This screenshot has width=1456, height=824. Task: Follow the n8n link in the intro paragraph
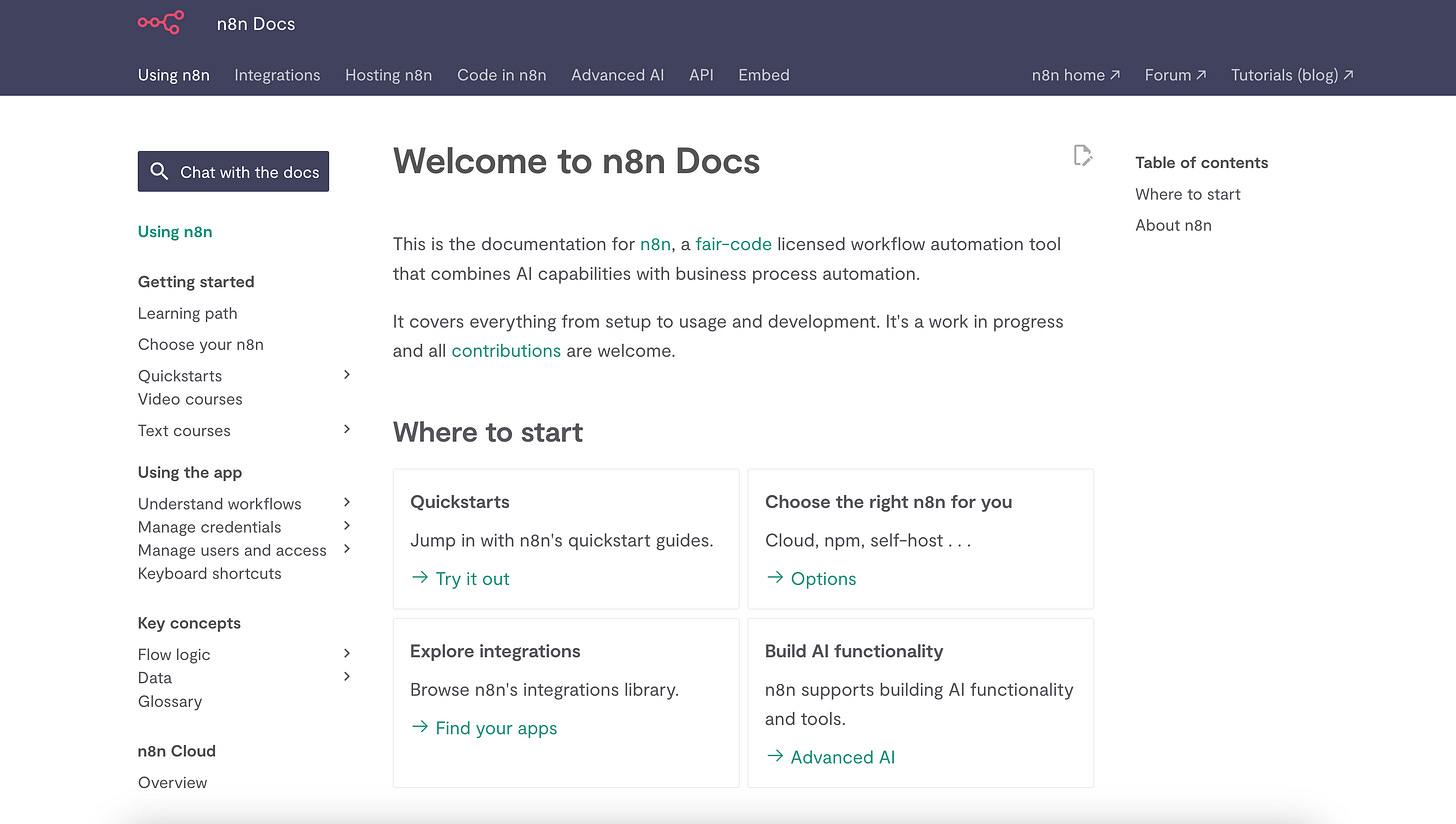[x=655, y=244]
